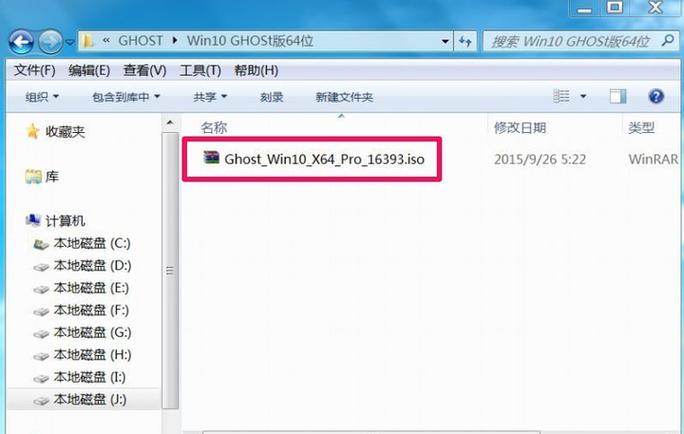Click the folder icon in address bar

88,41
